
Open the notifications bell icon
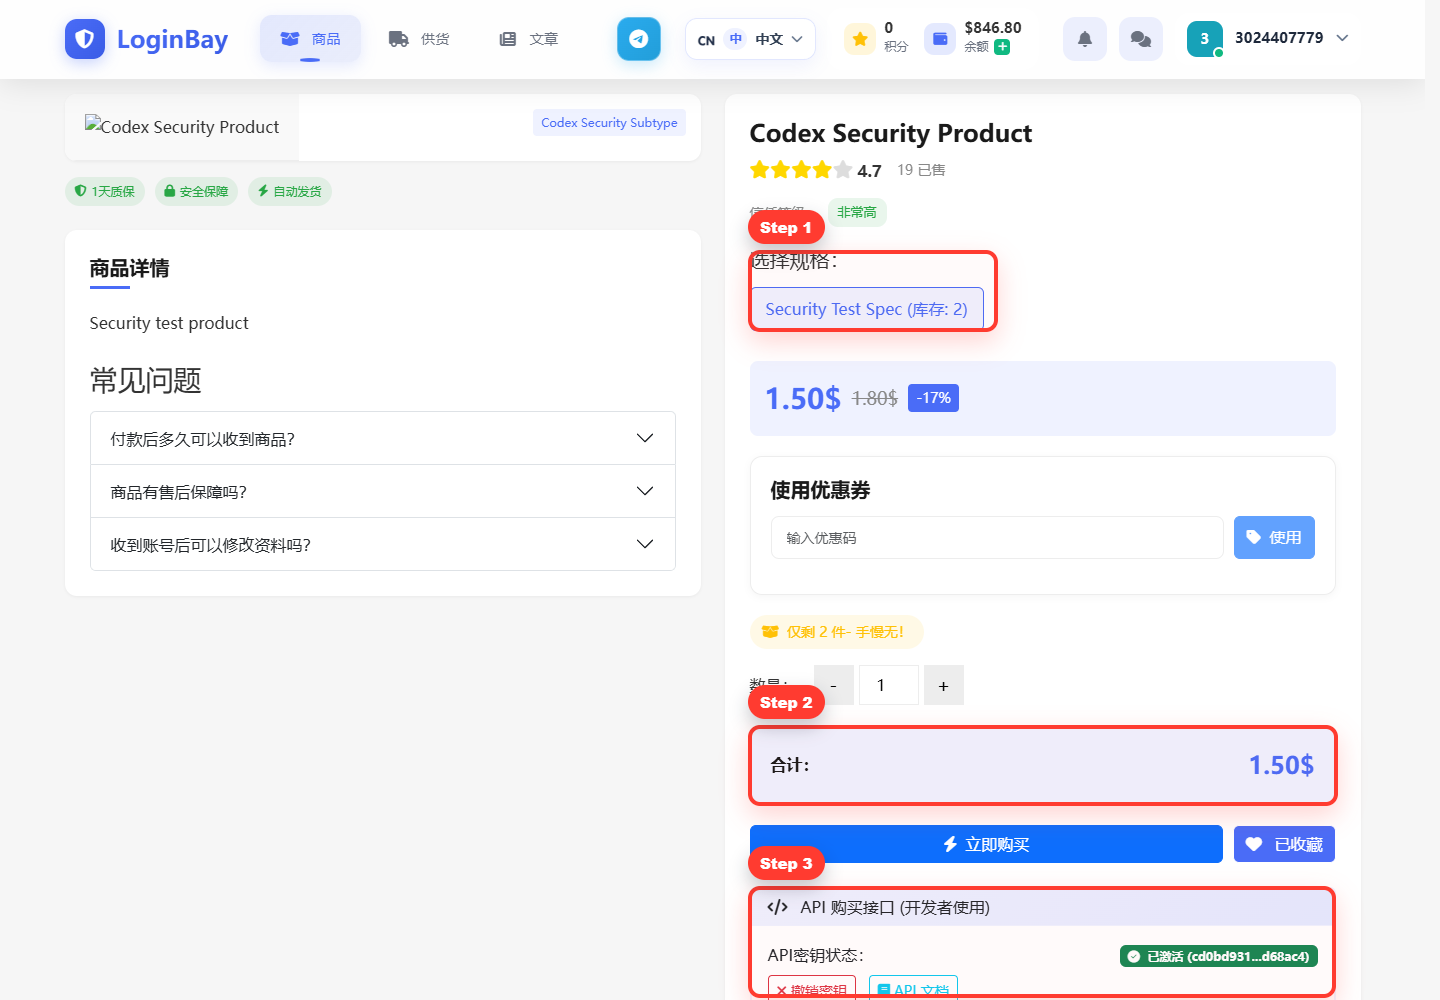[x=1085, y=39]
